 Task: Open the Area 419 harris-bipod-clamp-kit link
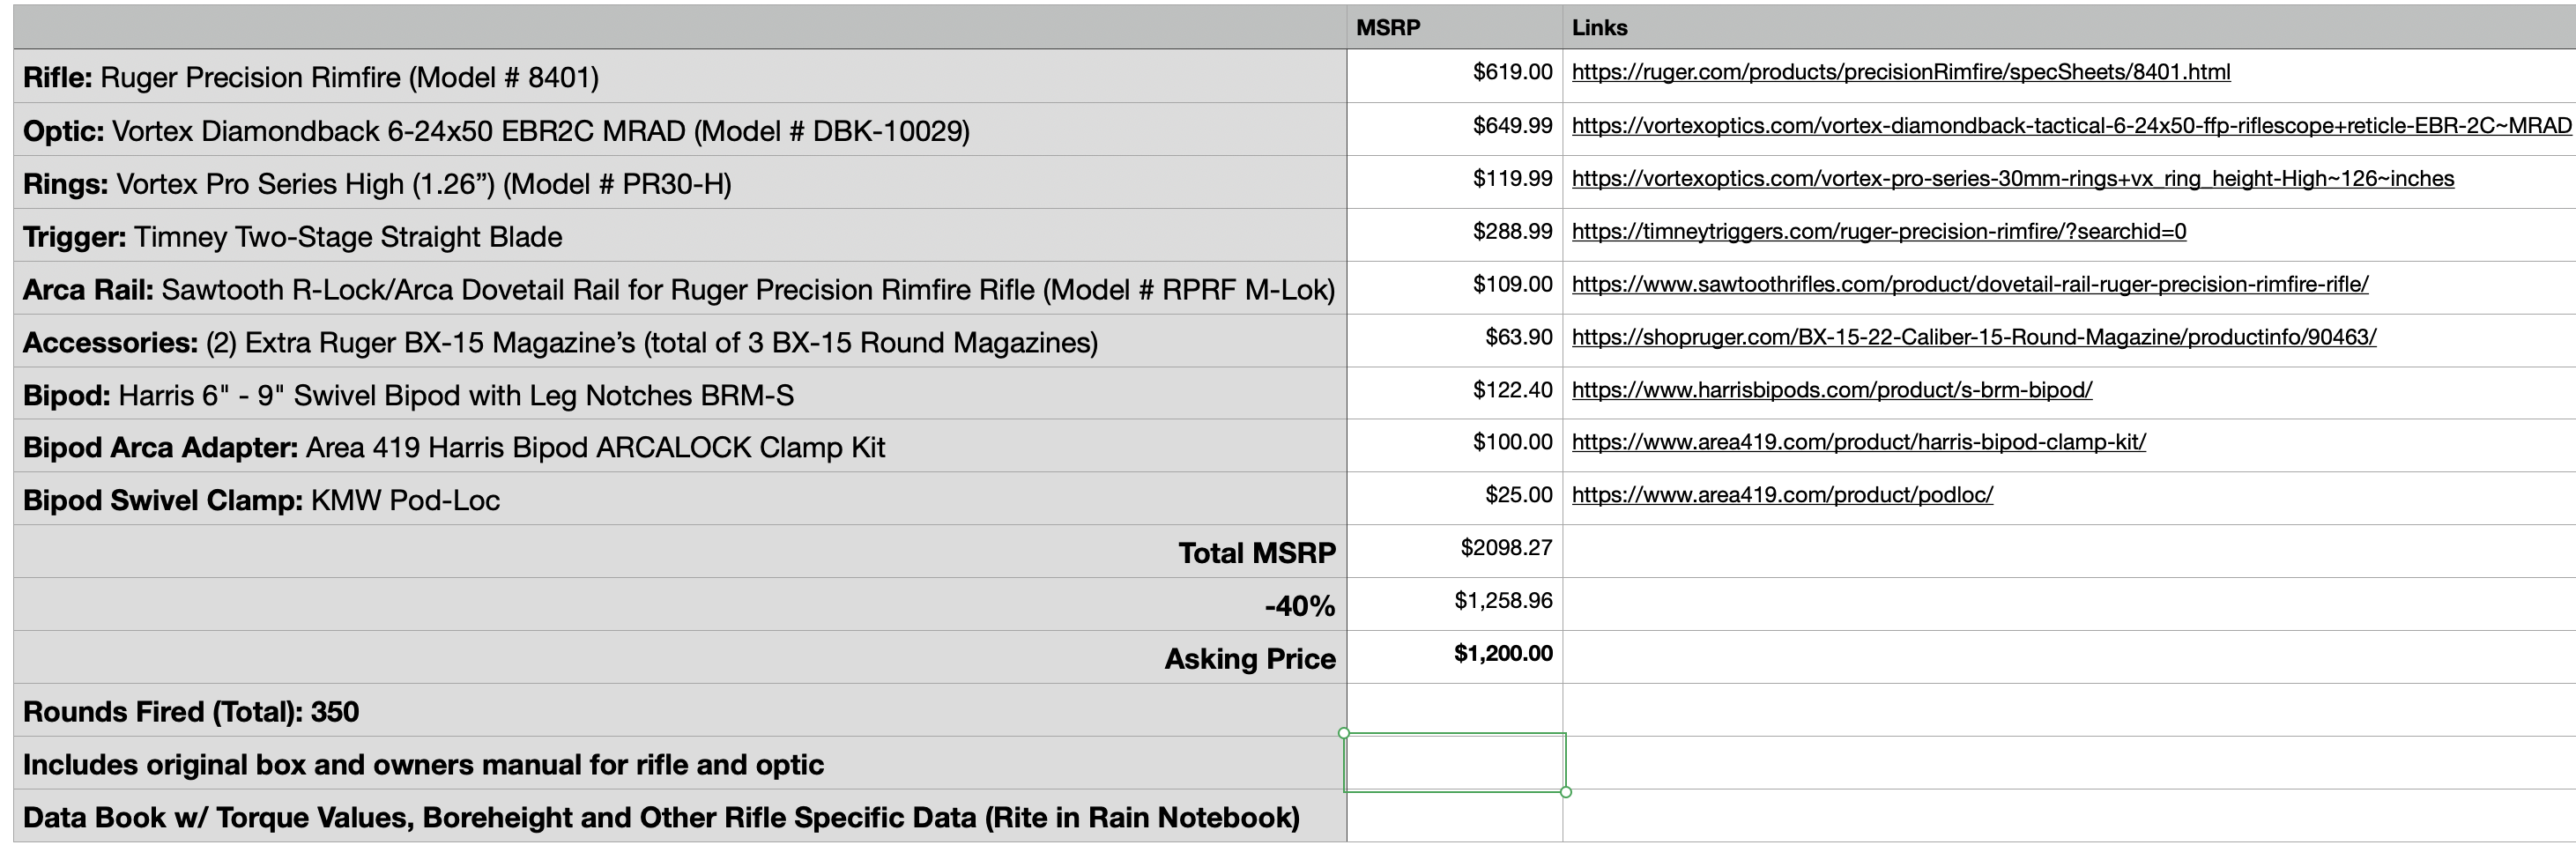(1859, 442)
